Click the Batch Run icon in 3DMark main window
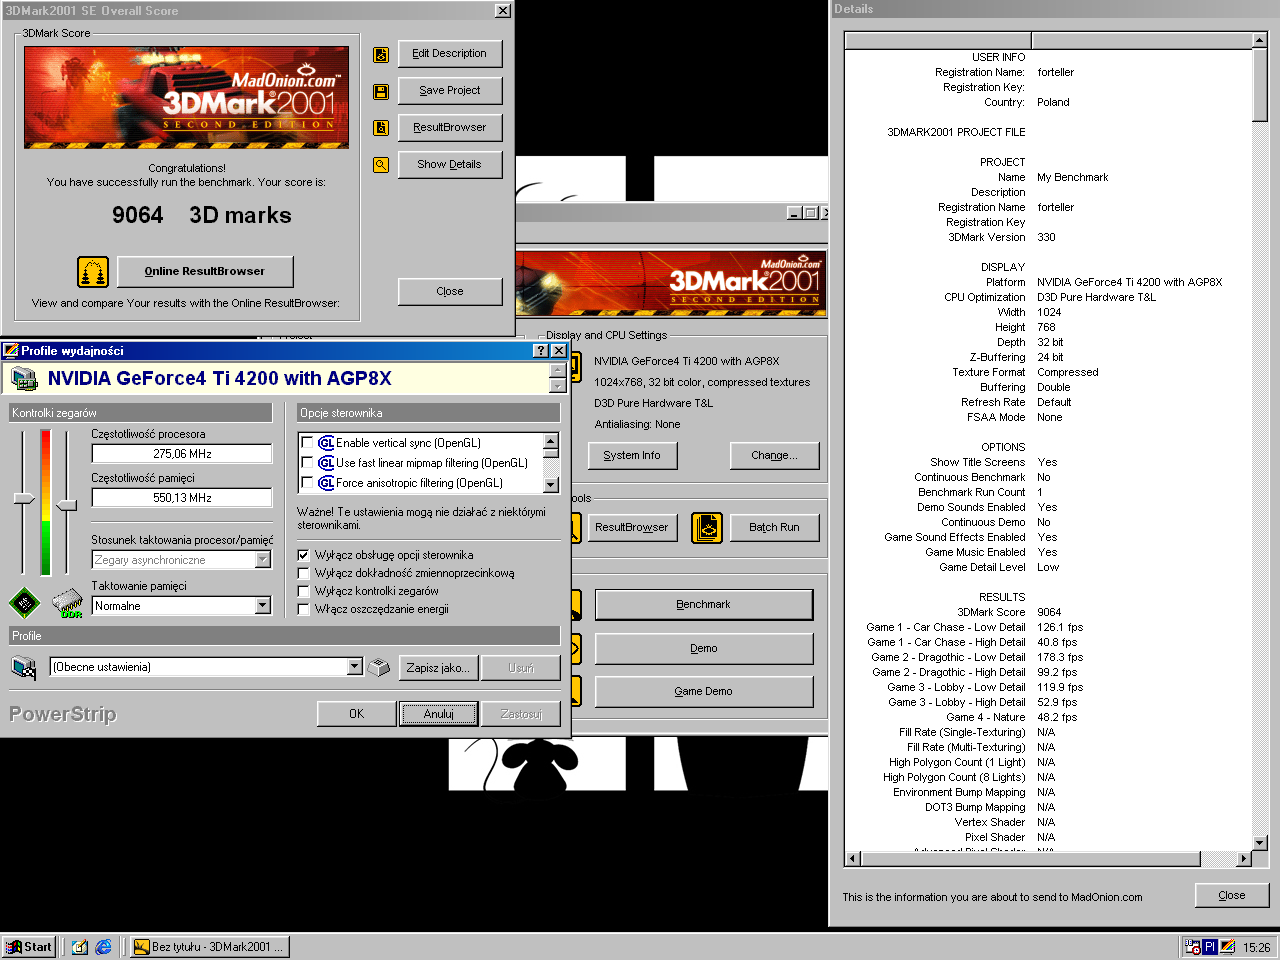 click(707, 527)
